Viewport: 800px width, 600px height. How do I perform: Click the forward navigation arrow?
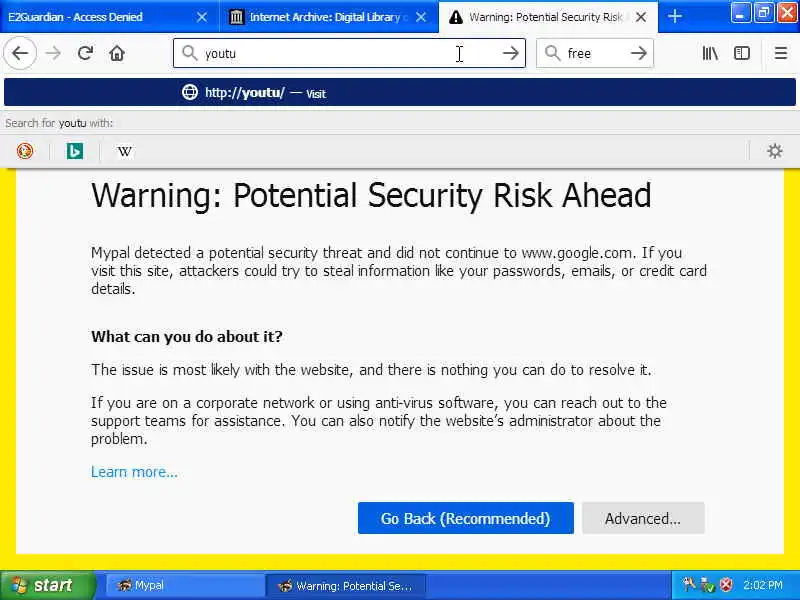(53, 53)
